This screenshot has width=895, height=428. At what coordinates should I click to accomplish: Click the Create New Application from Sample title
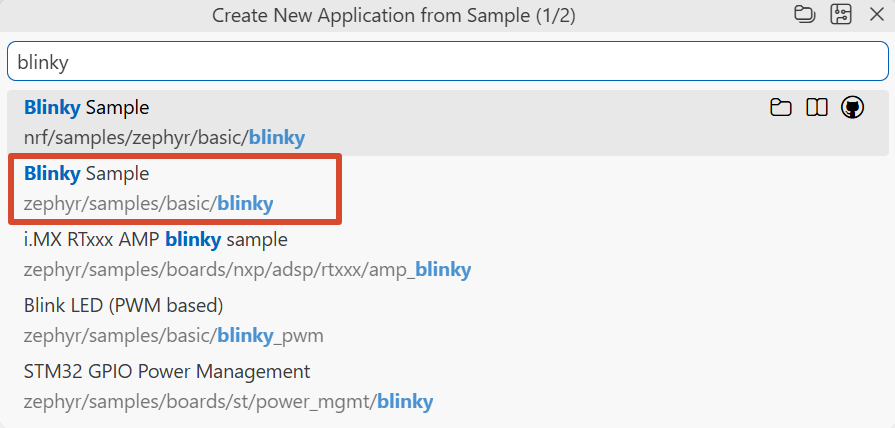pyautogui.click(x=394, y=15)
